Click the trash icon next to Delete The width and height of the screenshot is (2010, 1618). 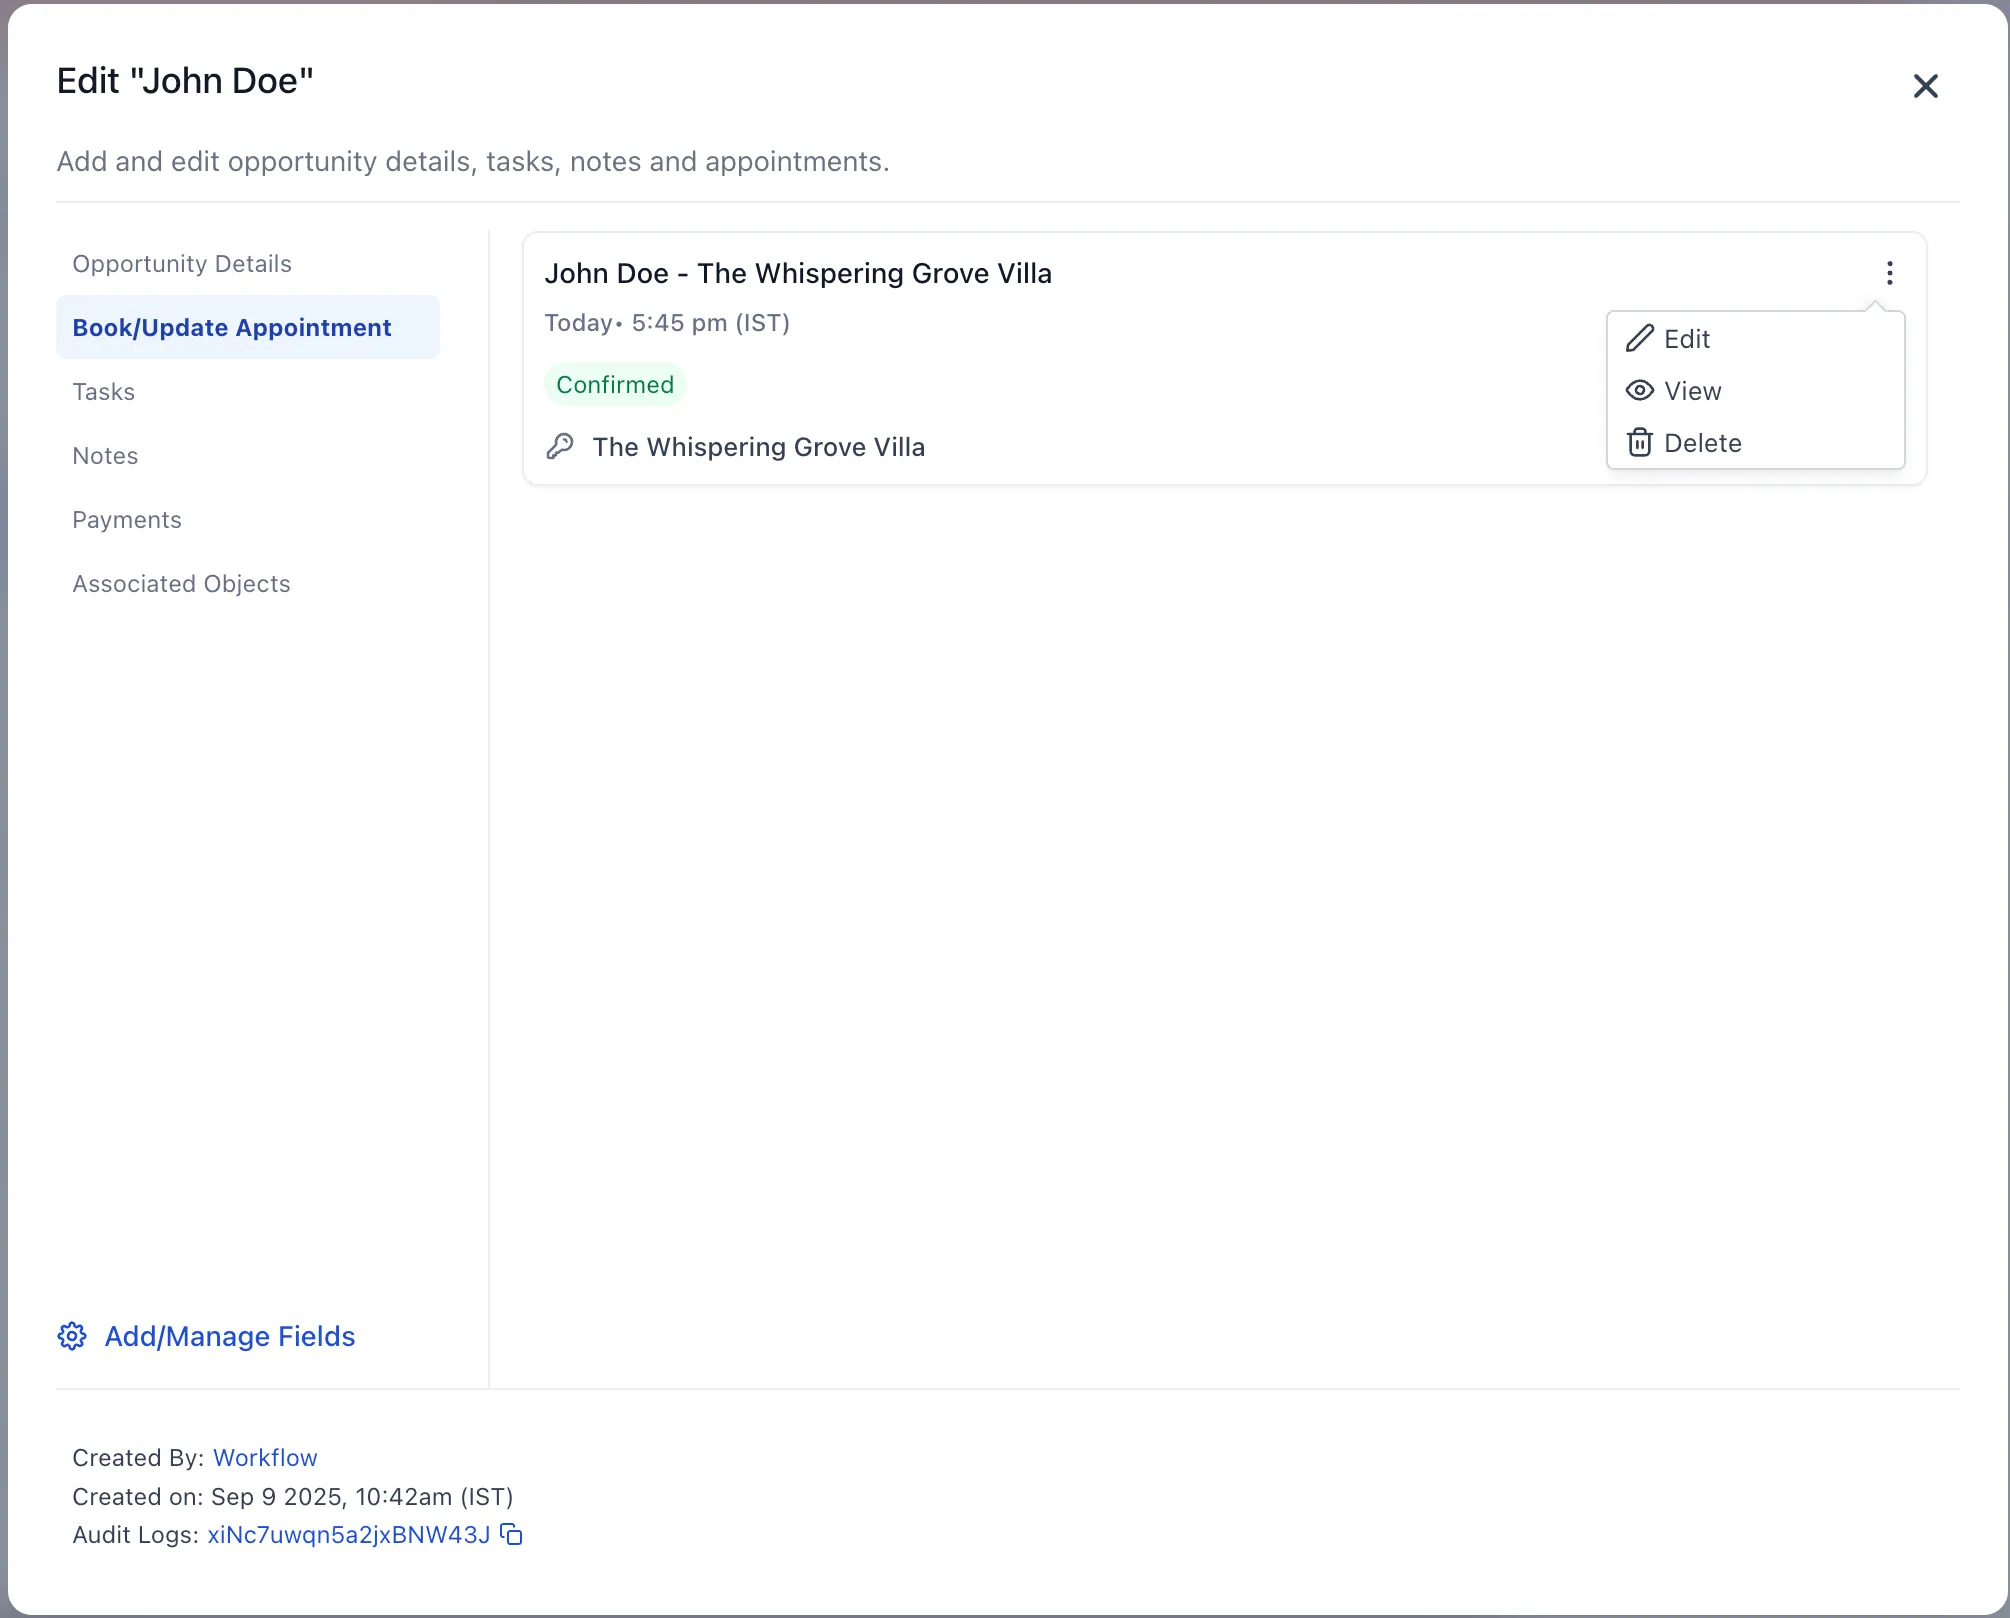[x=1639, y=442]
